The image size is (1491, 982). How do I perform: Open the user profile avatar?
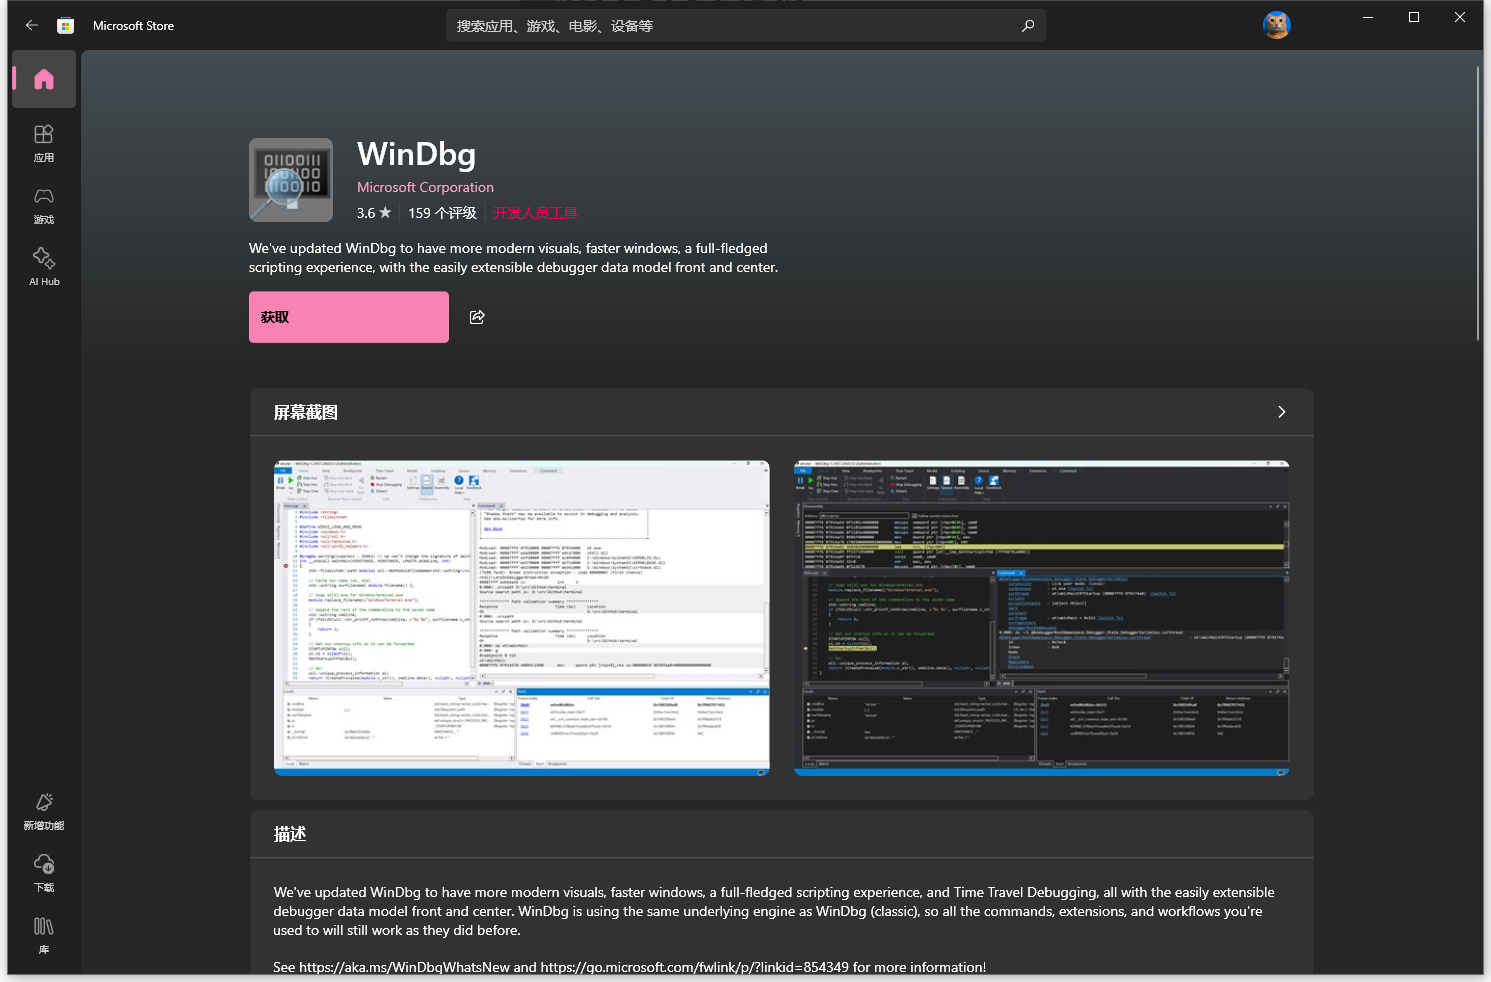[1276, 25]
